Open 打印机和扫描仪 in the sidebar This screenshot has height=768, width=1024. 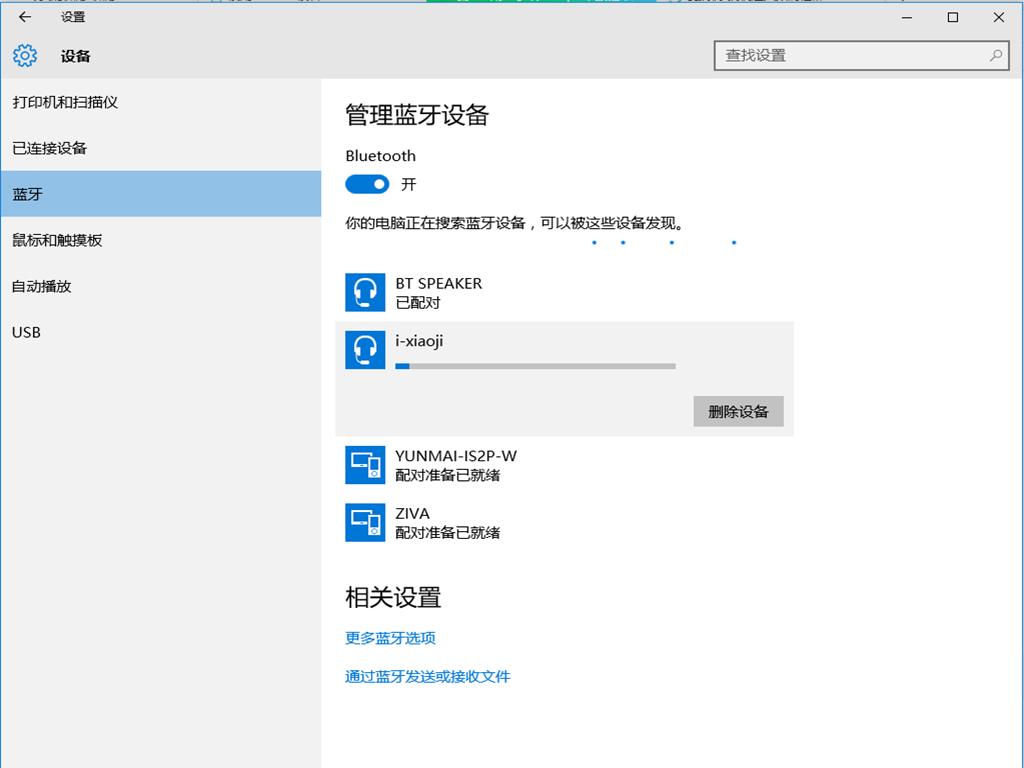tap(65, 102)
